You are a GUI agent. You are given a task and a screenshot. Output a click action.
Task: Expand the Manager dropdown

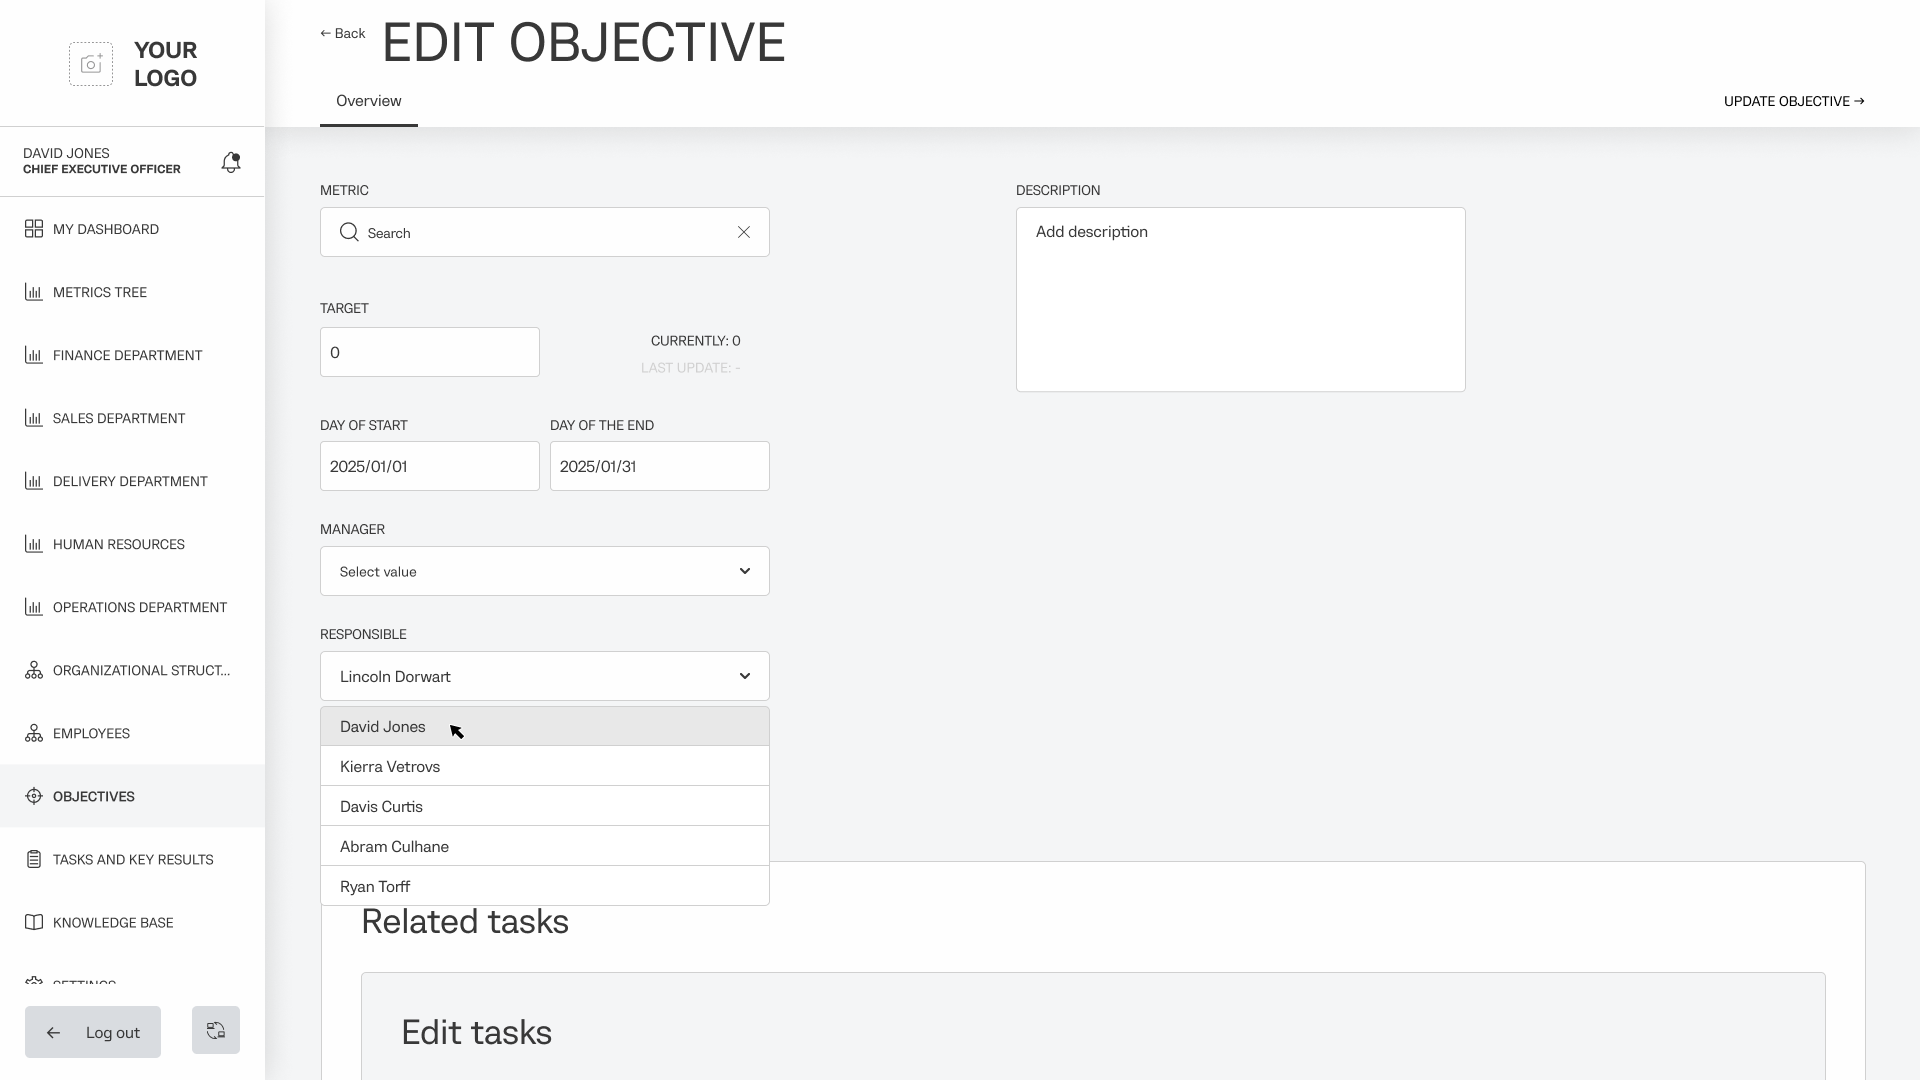(x=545, y=571)
